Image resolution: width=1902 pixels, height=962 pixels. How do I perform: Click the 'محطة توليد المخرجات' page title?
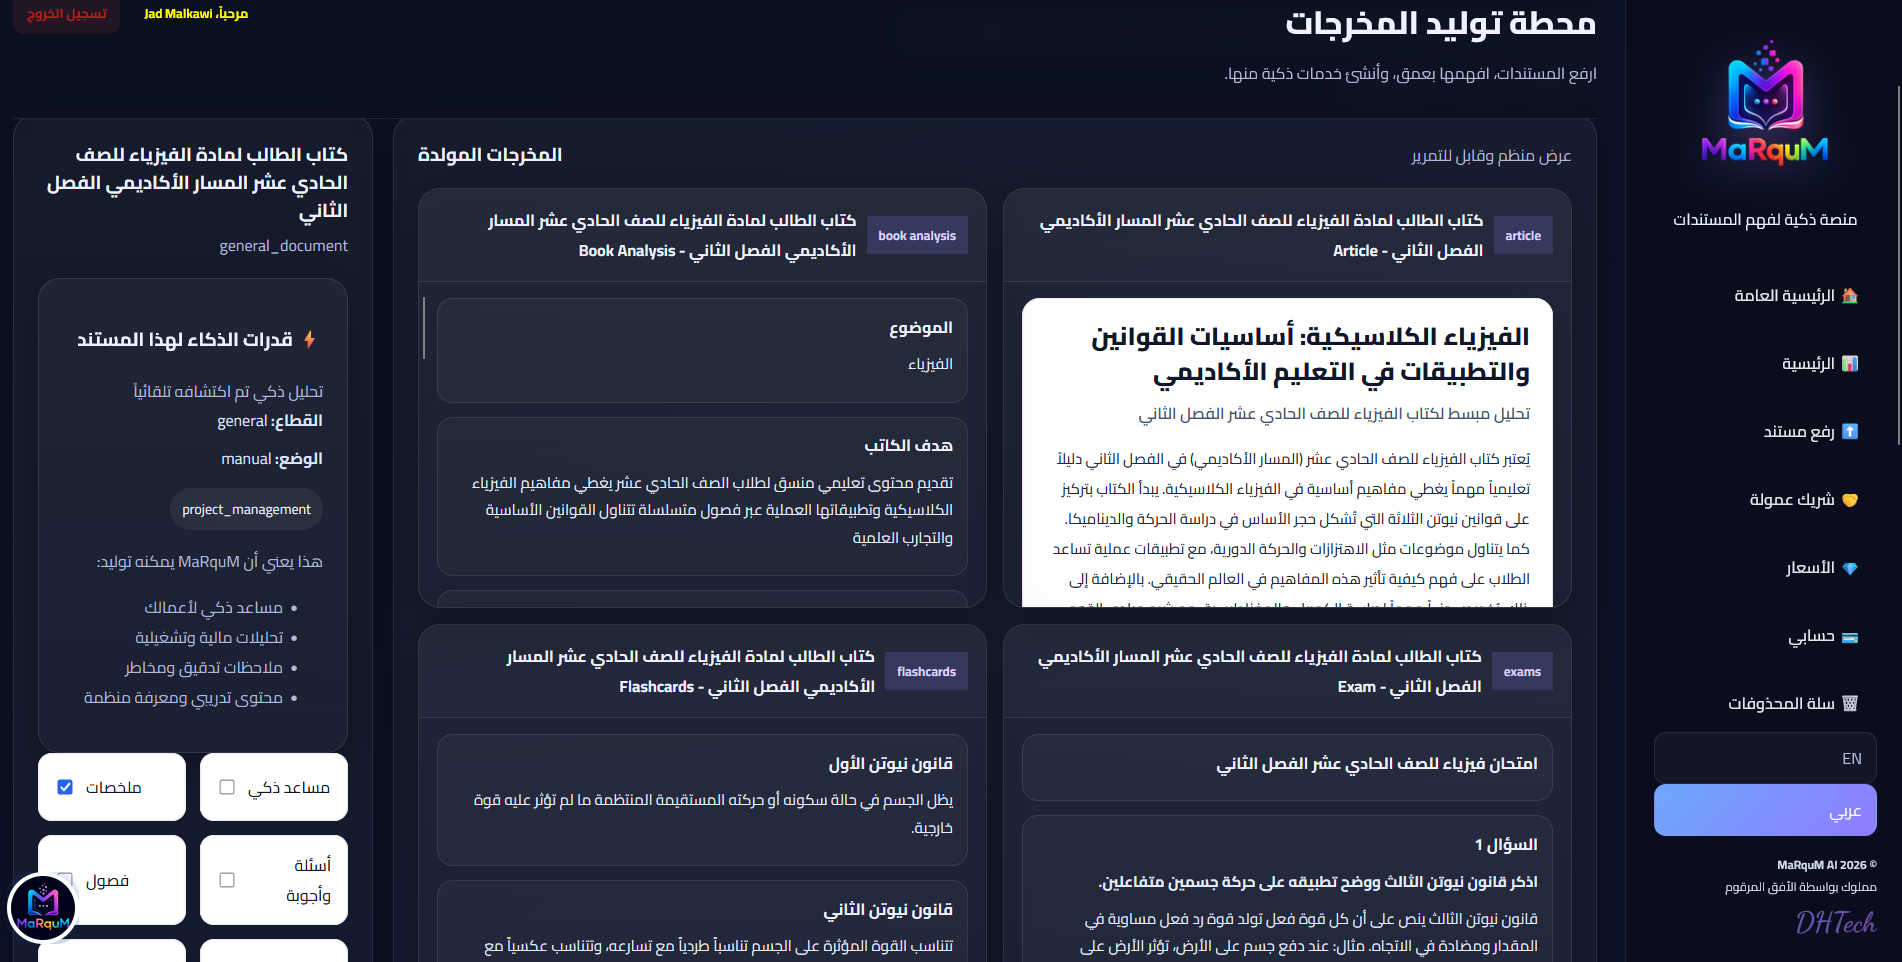1441,23
